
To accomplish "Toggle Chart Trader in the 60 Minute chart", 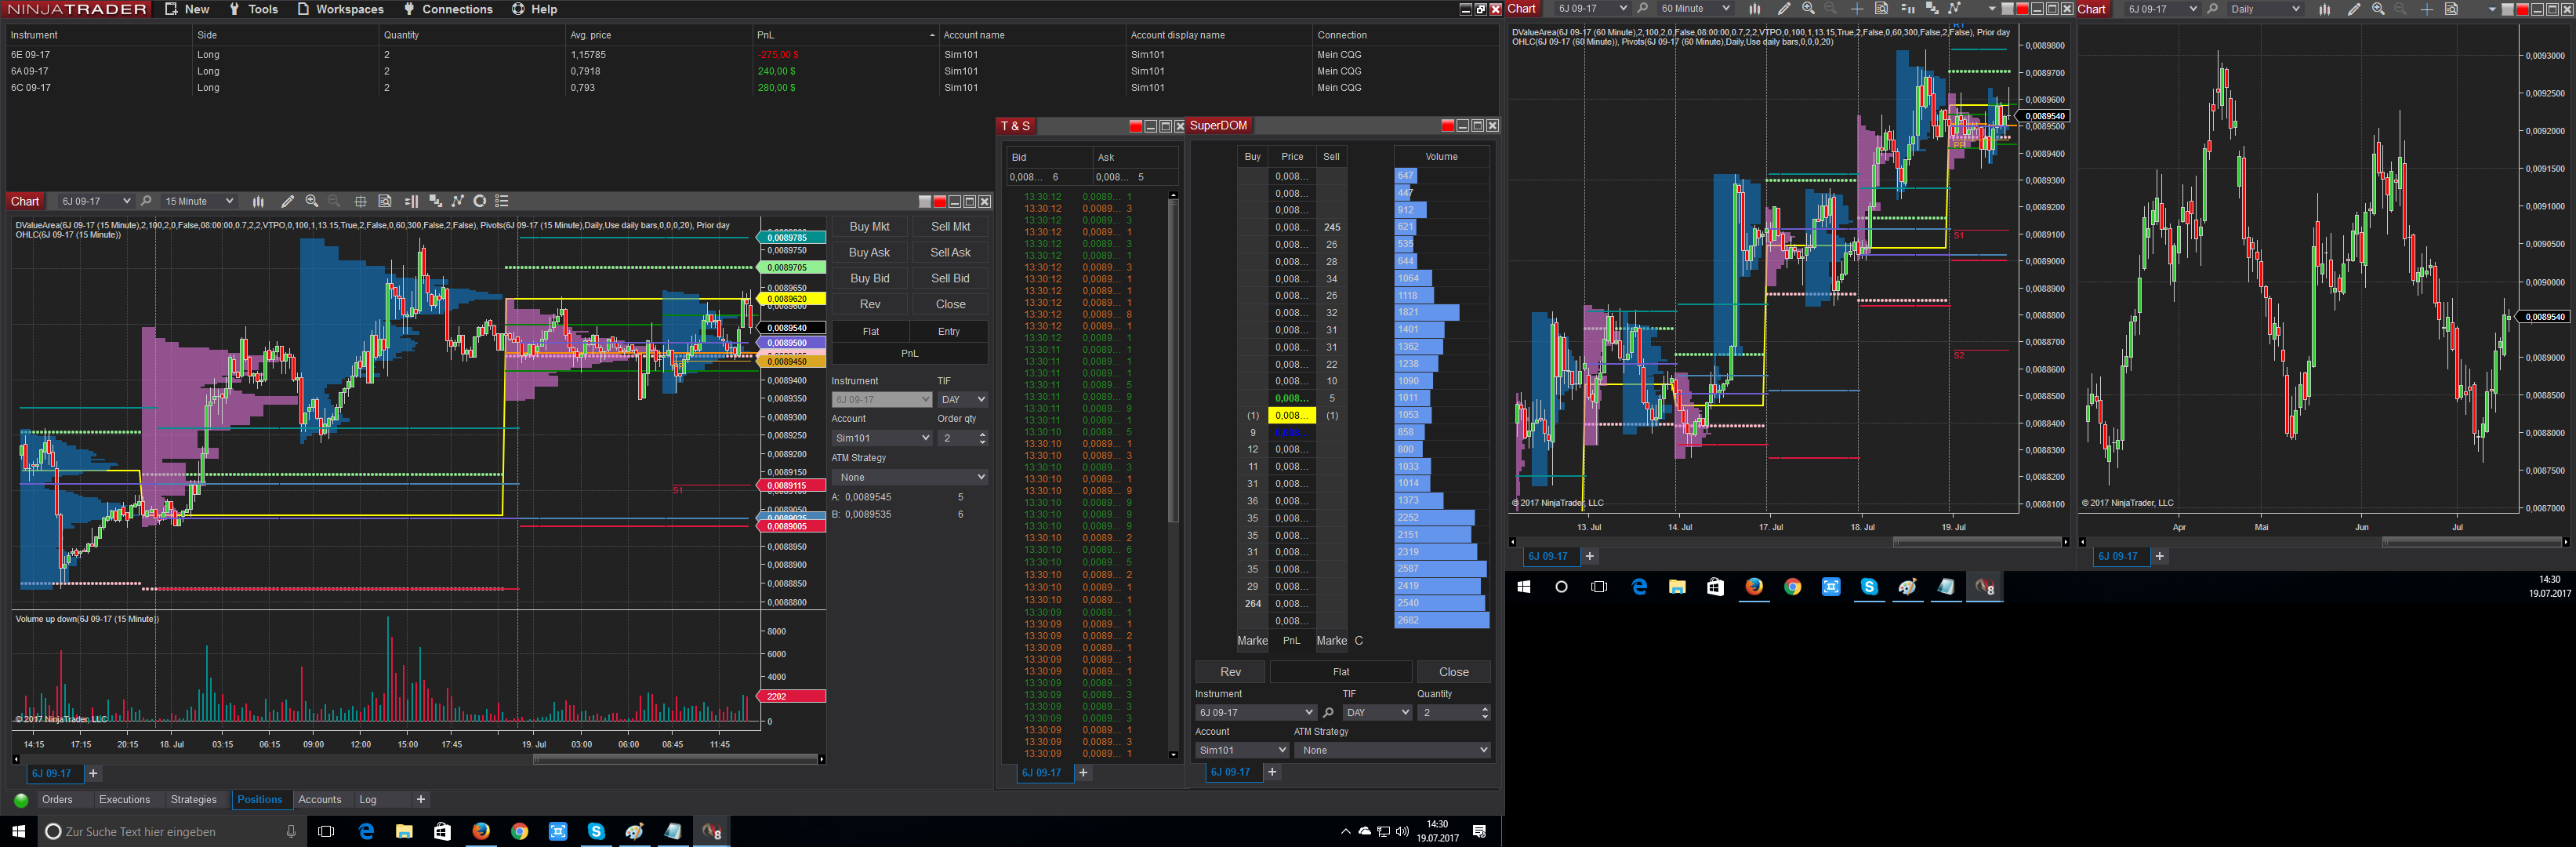I will tap(1908, 9).
